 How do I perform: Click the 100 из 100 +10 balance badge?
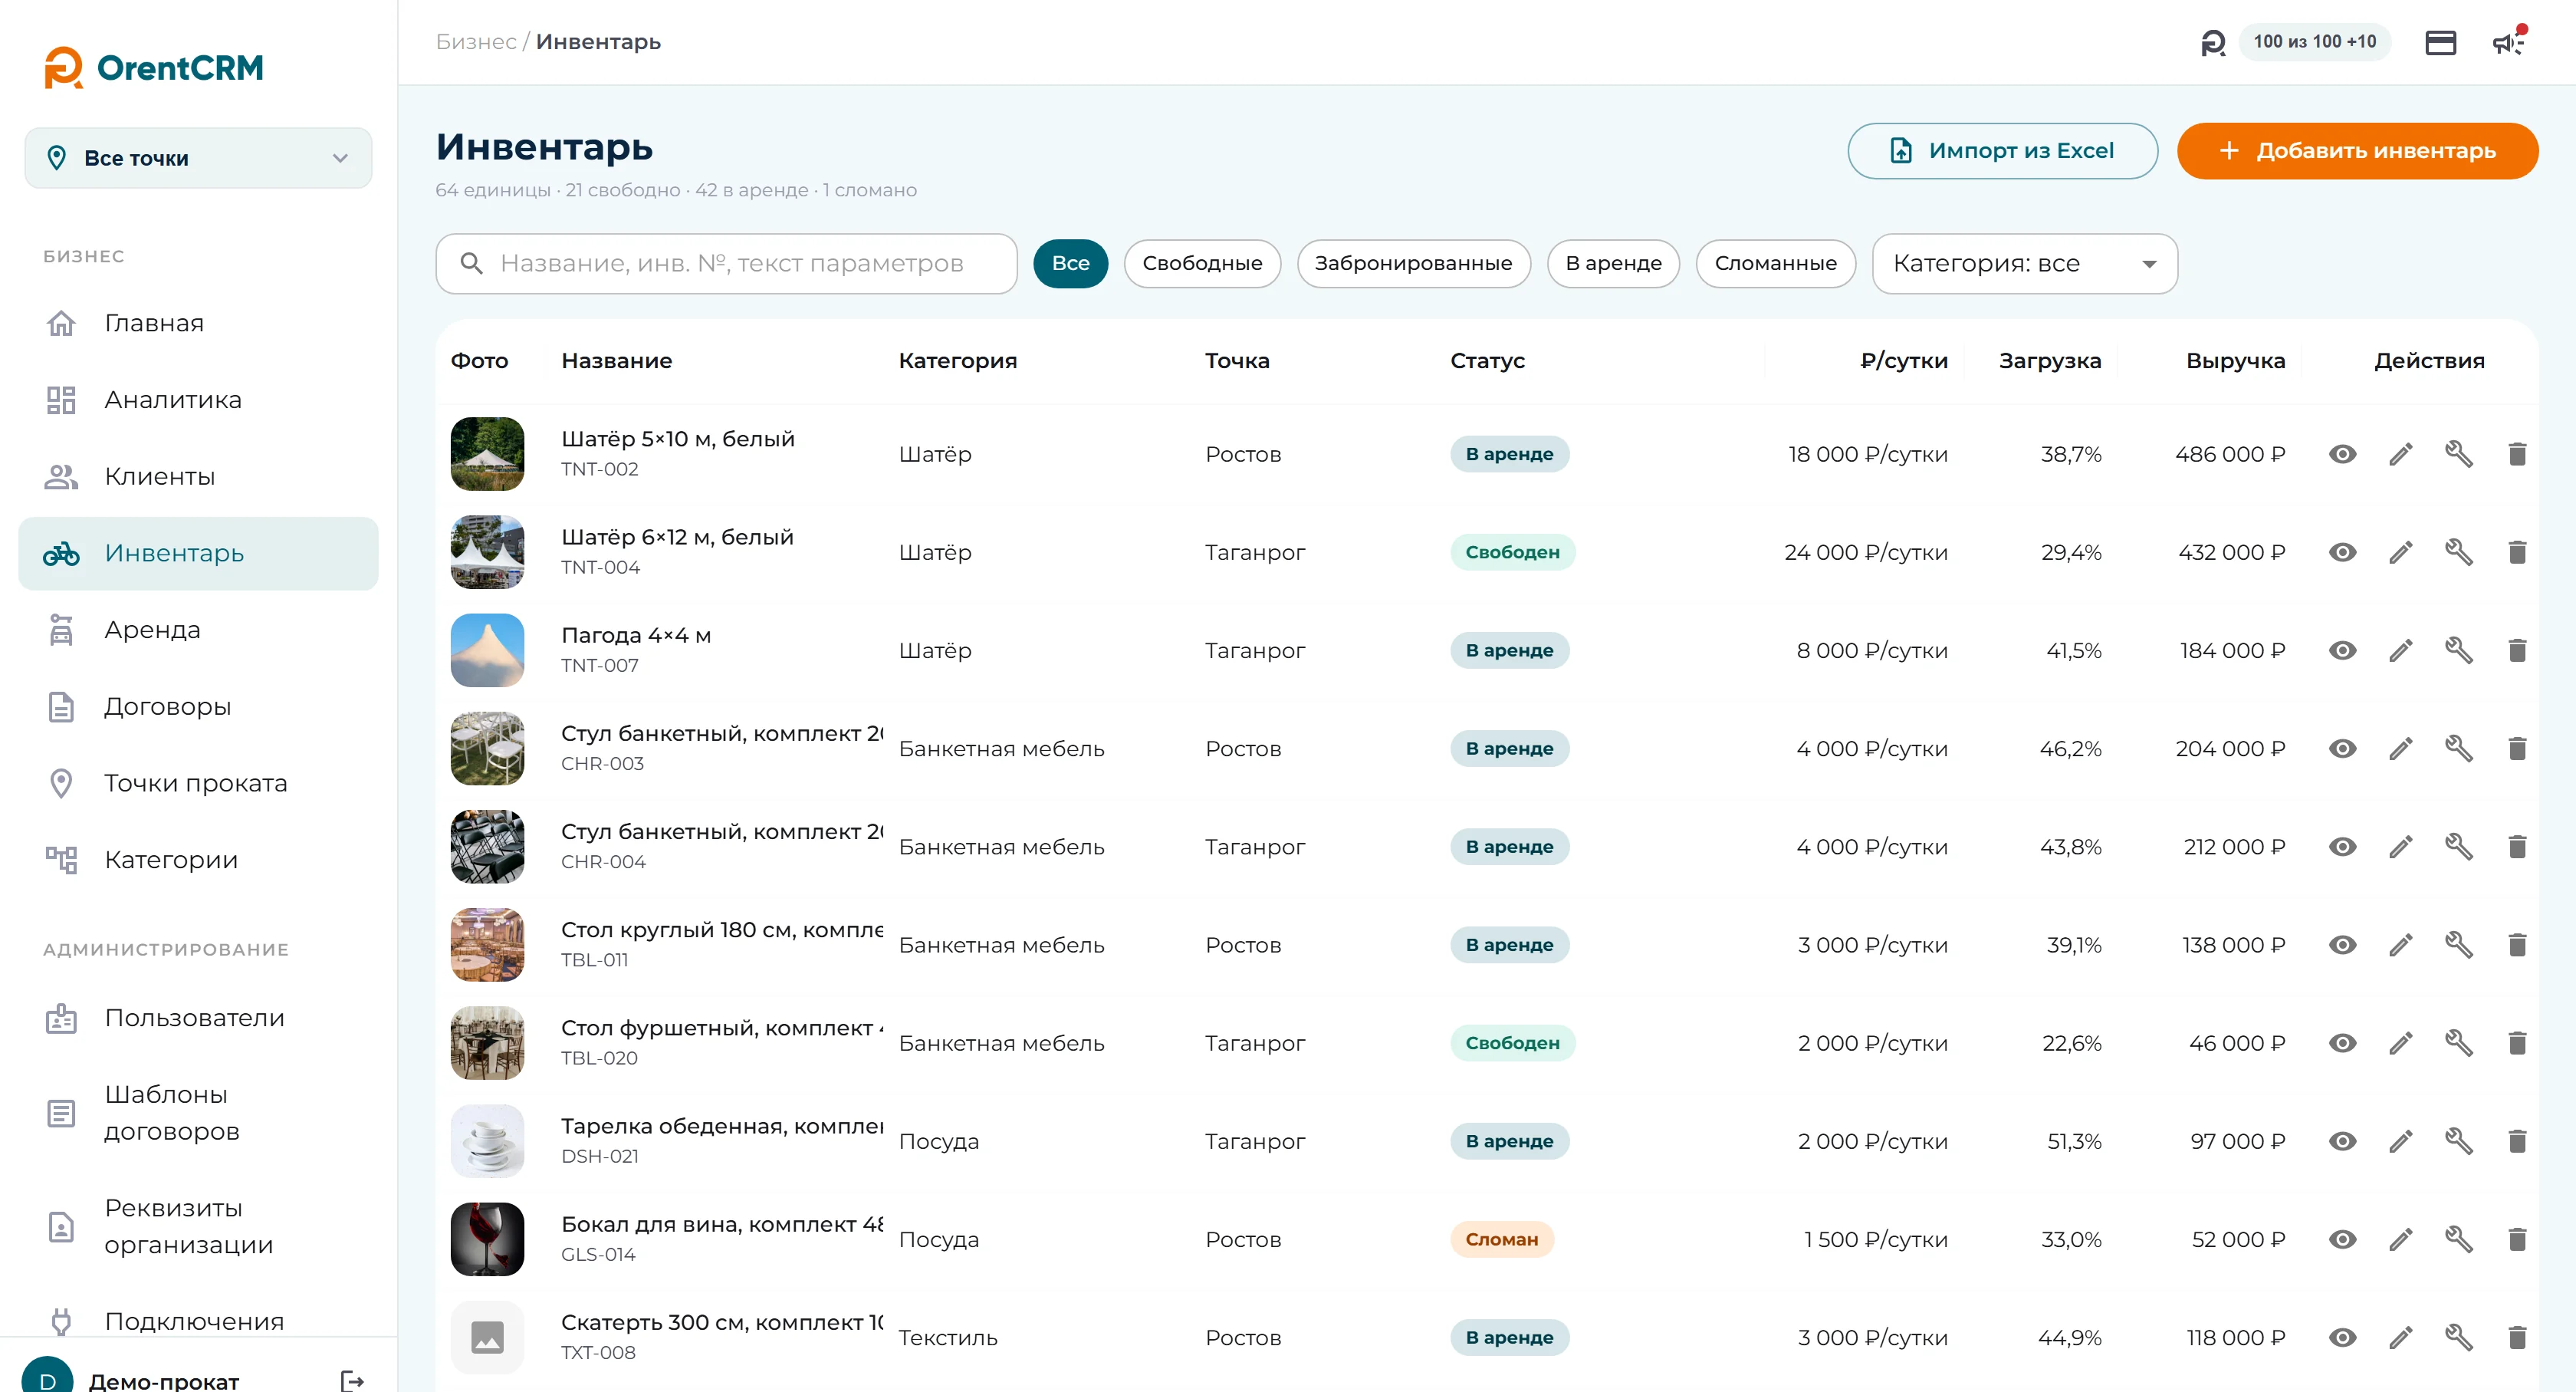pos(2314,42)
